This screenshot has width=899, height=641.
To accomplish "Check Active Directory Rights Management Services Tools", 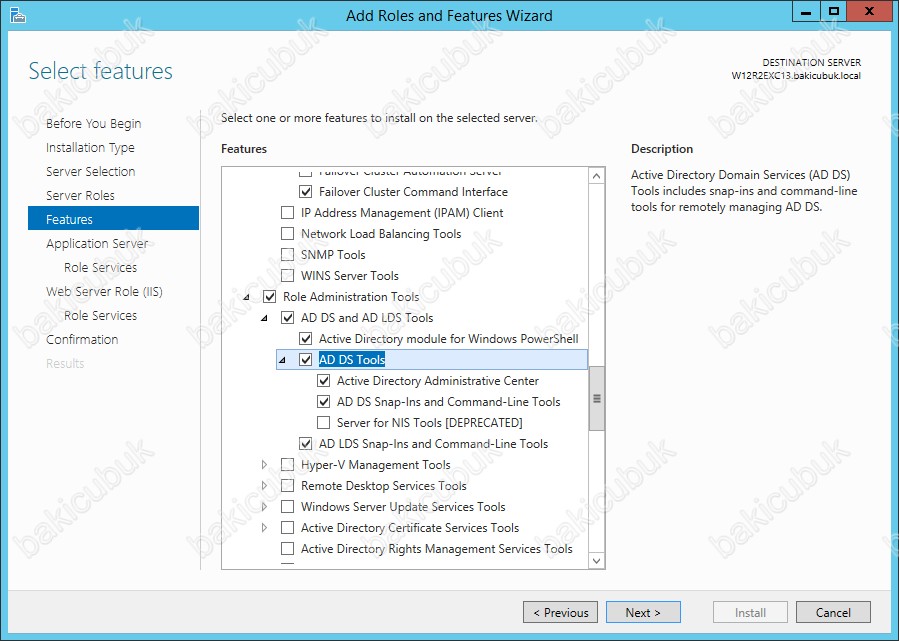I will (287, 549).
